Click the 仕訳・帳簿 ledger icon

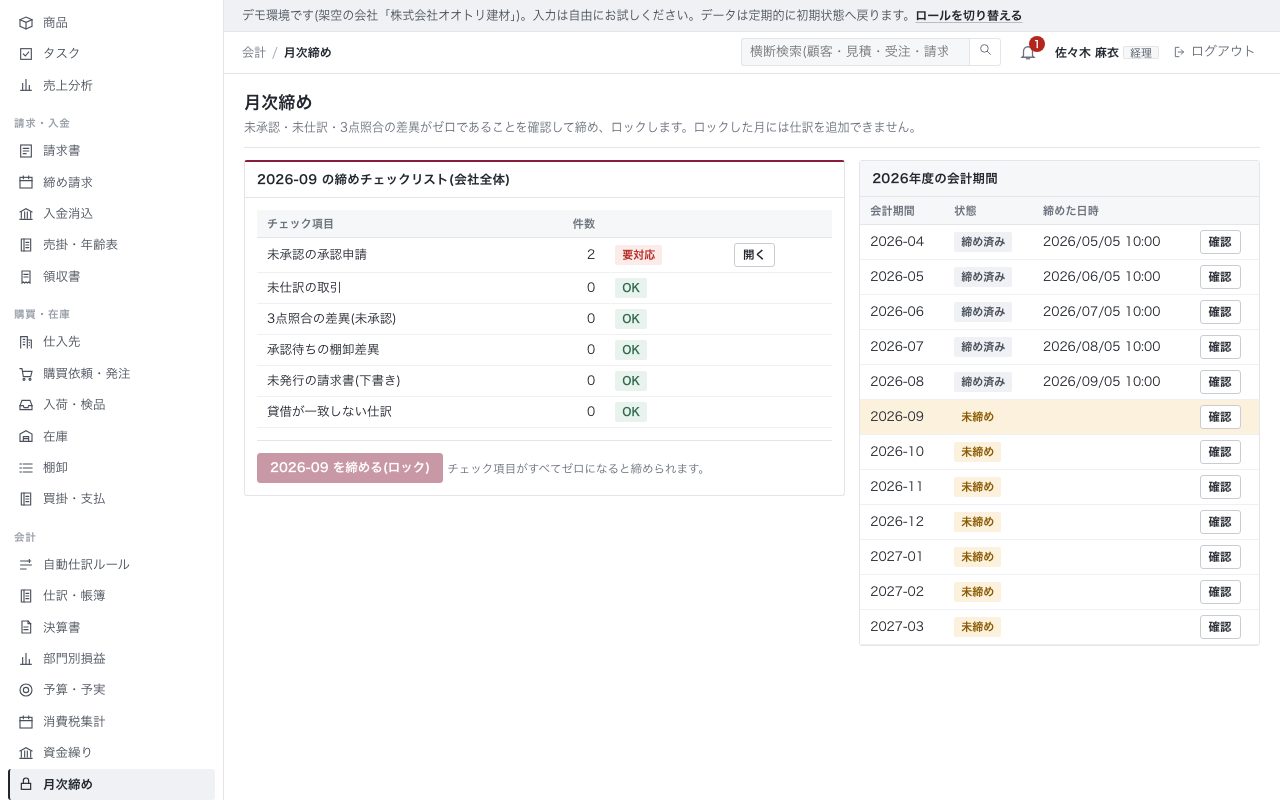tap(26, 595)
